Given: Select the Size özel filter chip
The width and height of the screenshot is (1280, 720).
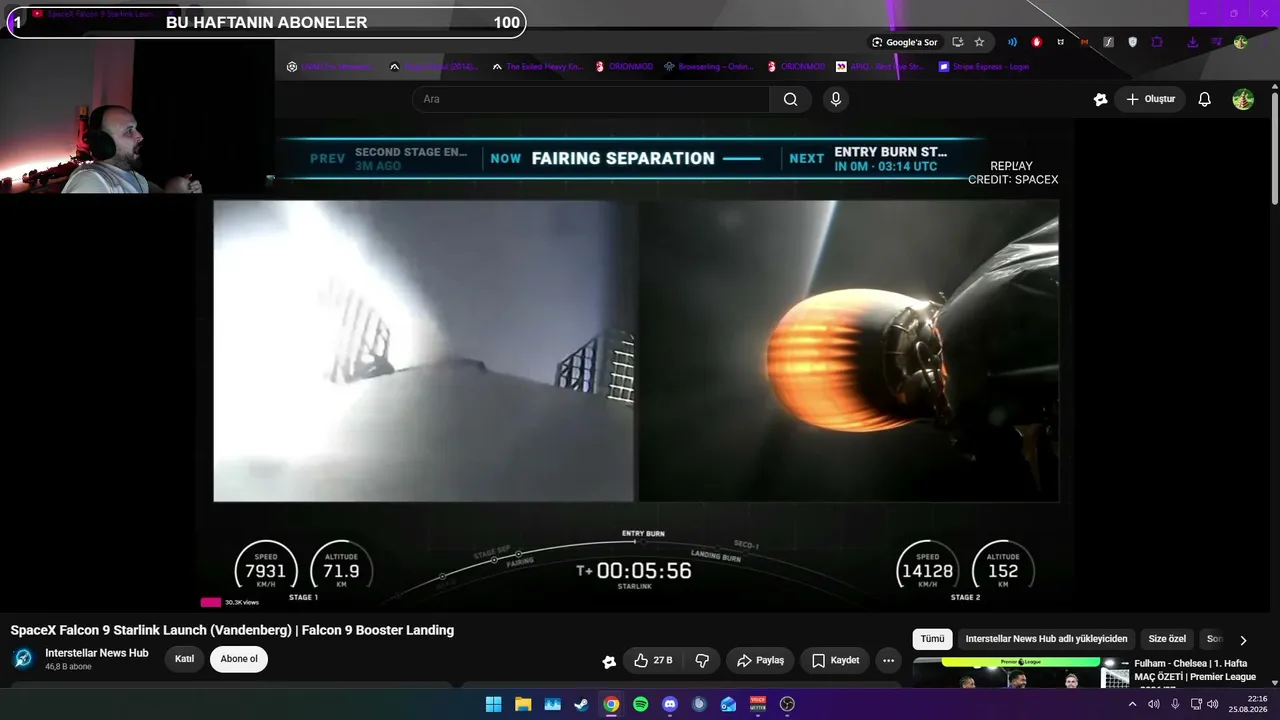Looking at the screenshot, I should [1167, 639].
